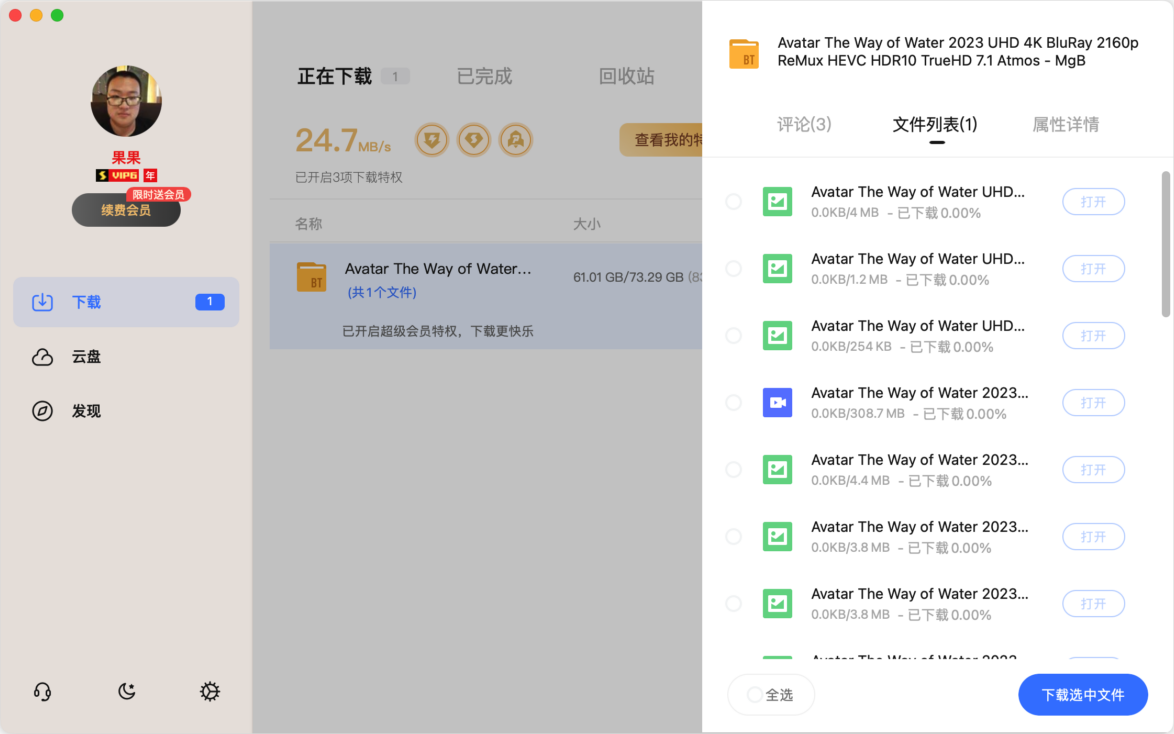Image resolution: width=1174 pixels, height=734 pixels.
Task: Click the 已开启3项下载特权 text
Action: (x=349, y=178)
